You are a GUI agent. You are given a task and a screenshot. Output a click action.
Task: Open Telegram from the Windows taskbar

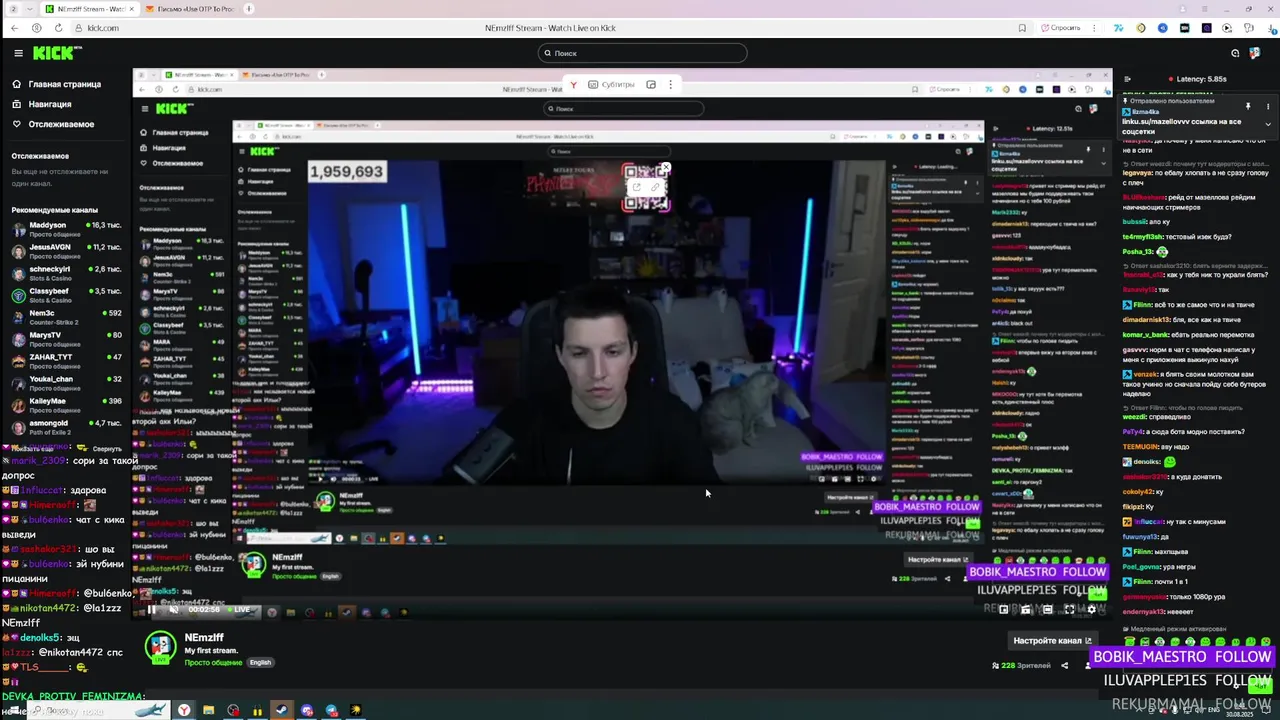[x=331, y=710]
